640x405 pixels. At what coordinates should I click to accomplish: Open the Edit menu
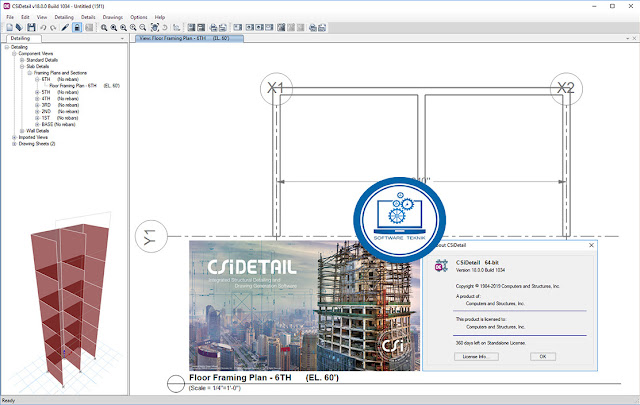[x=25, y=17]
